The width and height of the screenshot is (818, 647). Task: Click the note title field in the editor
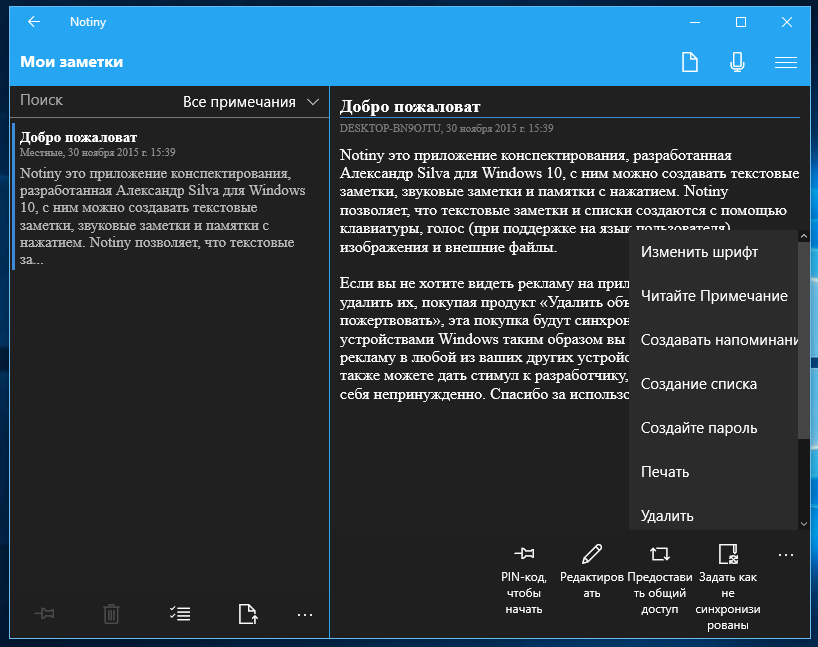[x=570, y=106]
